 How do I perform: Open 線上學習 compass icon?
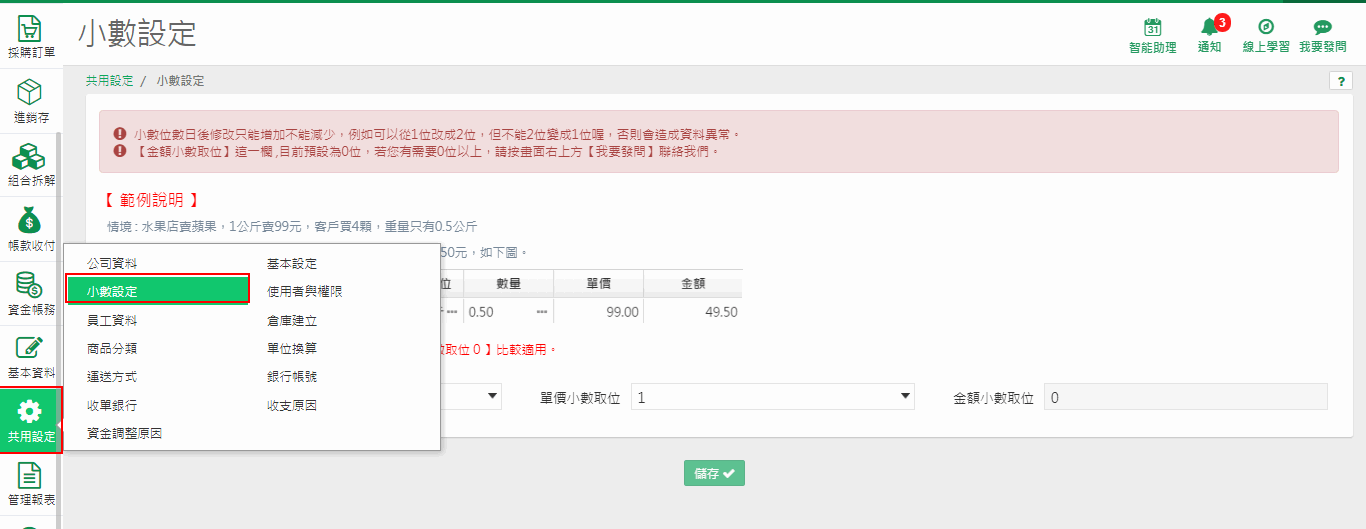(1266, 35)
